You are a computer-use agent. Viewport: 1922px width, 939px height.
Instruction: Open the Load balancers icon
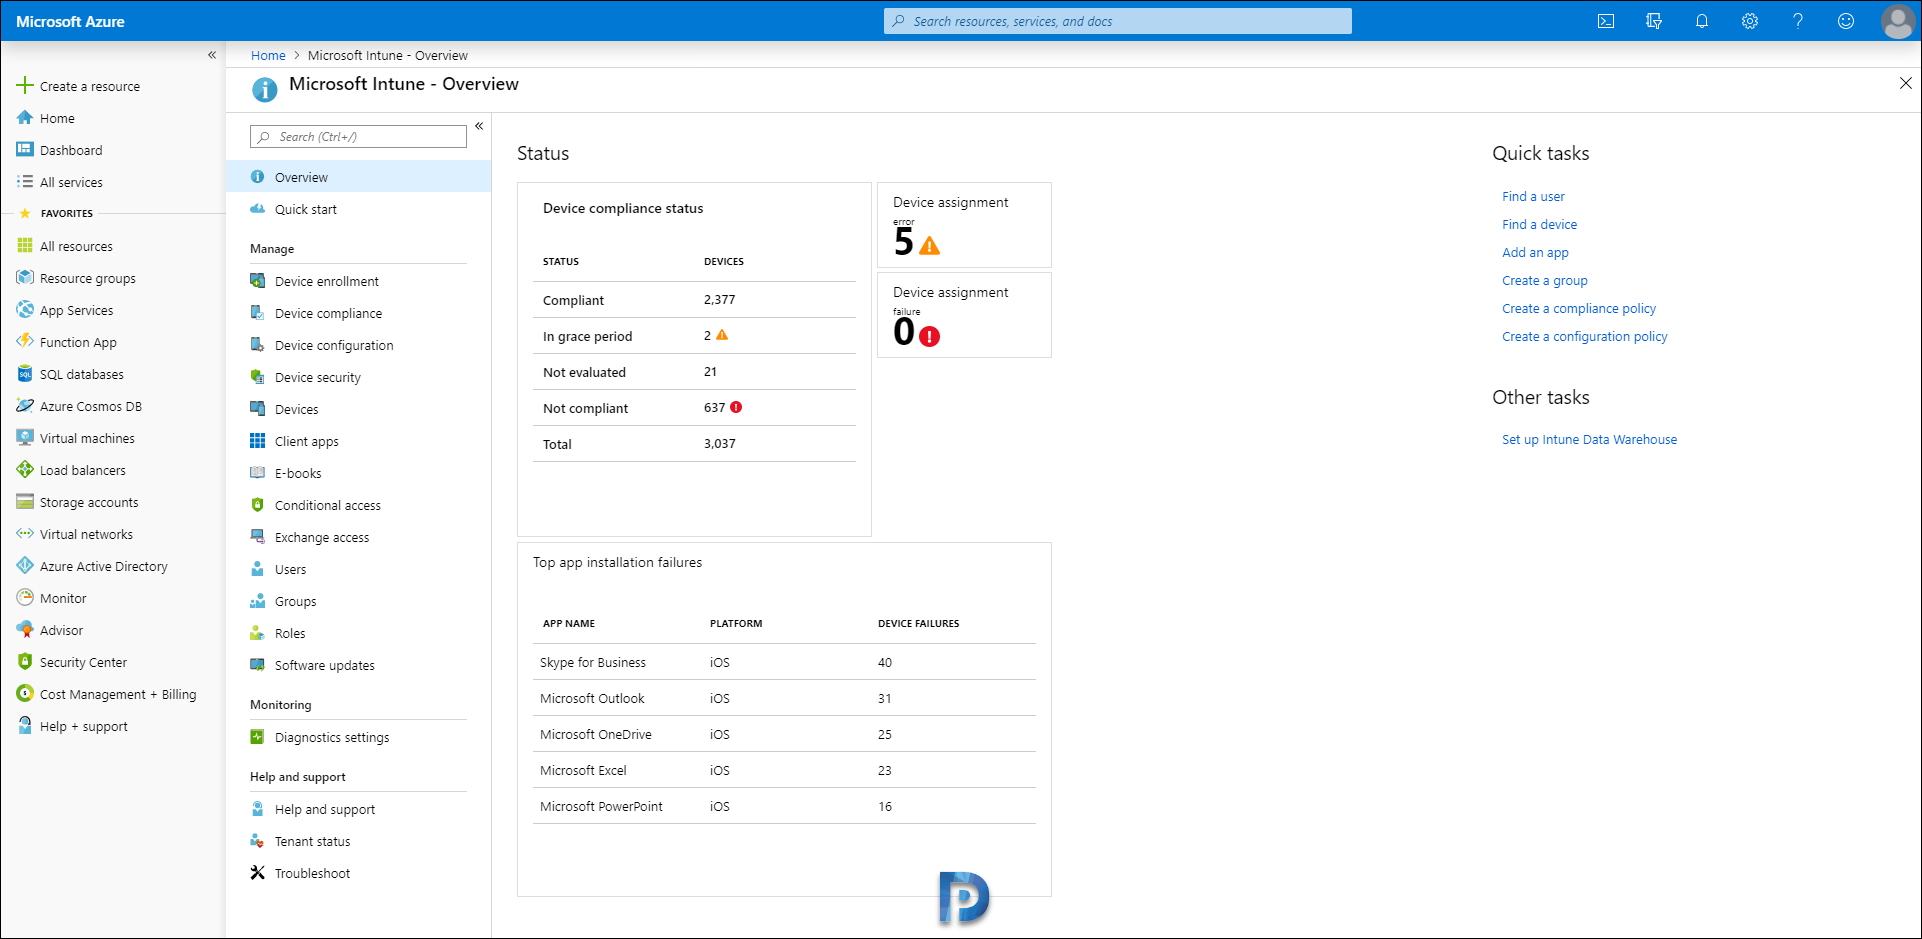pyautogui.click(x=25, y=470)
